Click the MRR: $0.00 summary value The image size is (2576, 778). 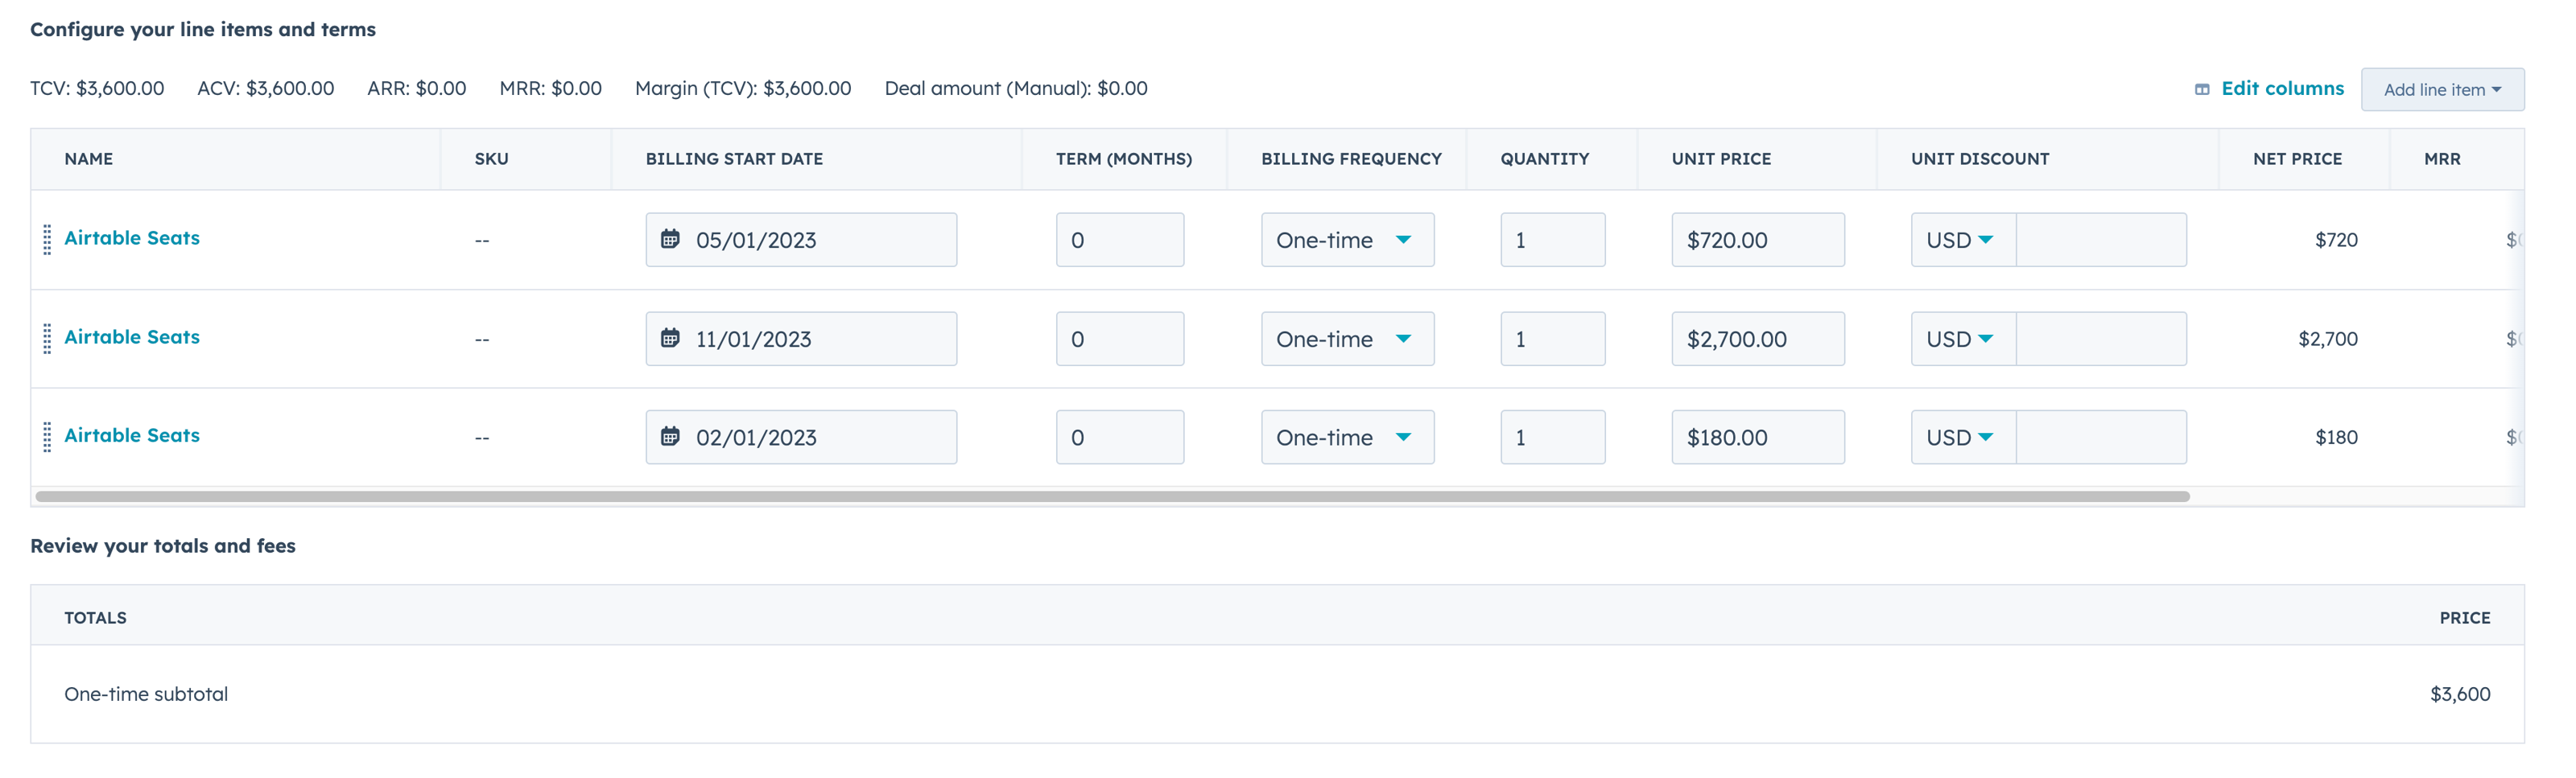(551, 88)
